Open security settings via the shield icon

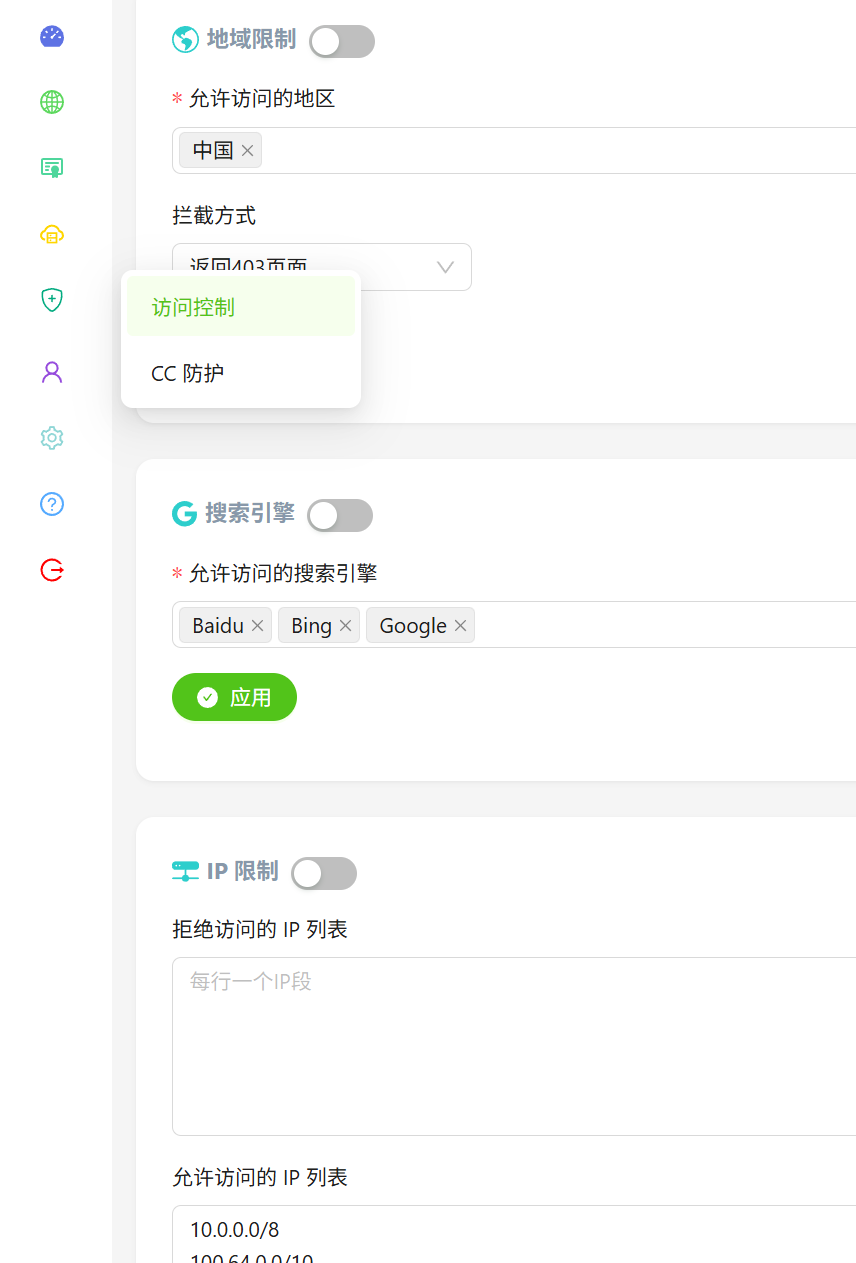click(51, 300)
